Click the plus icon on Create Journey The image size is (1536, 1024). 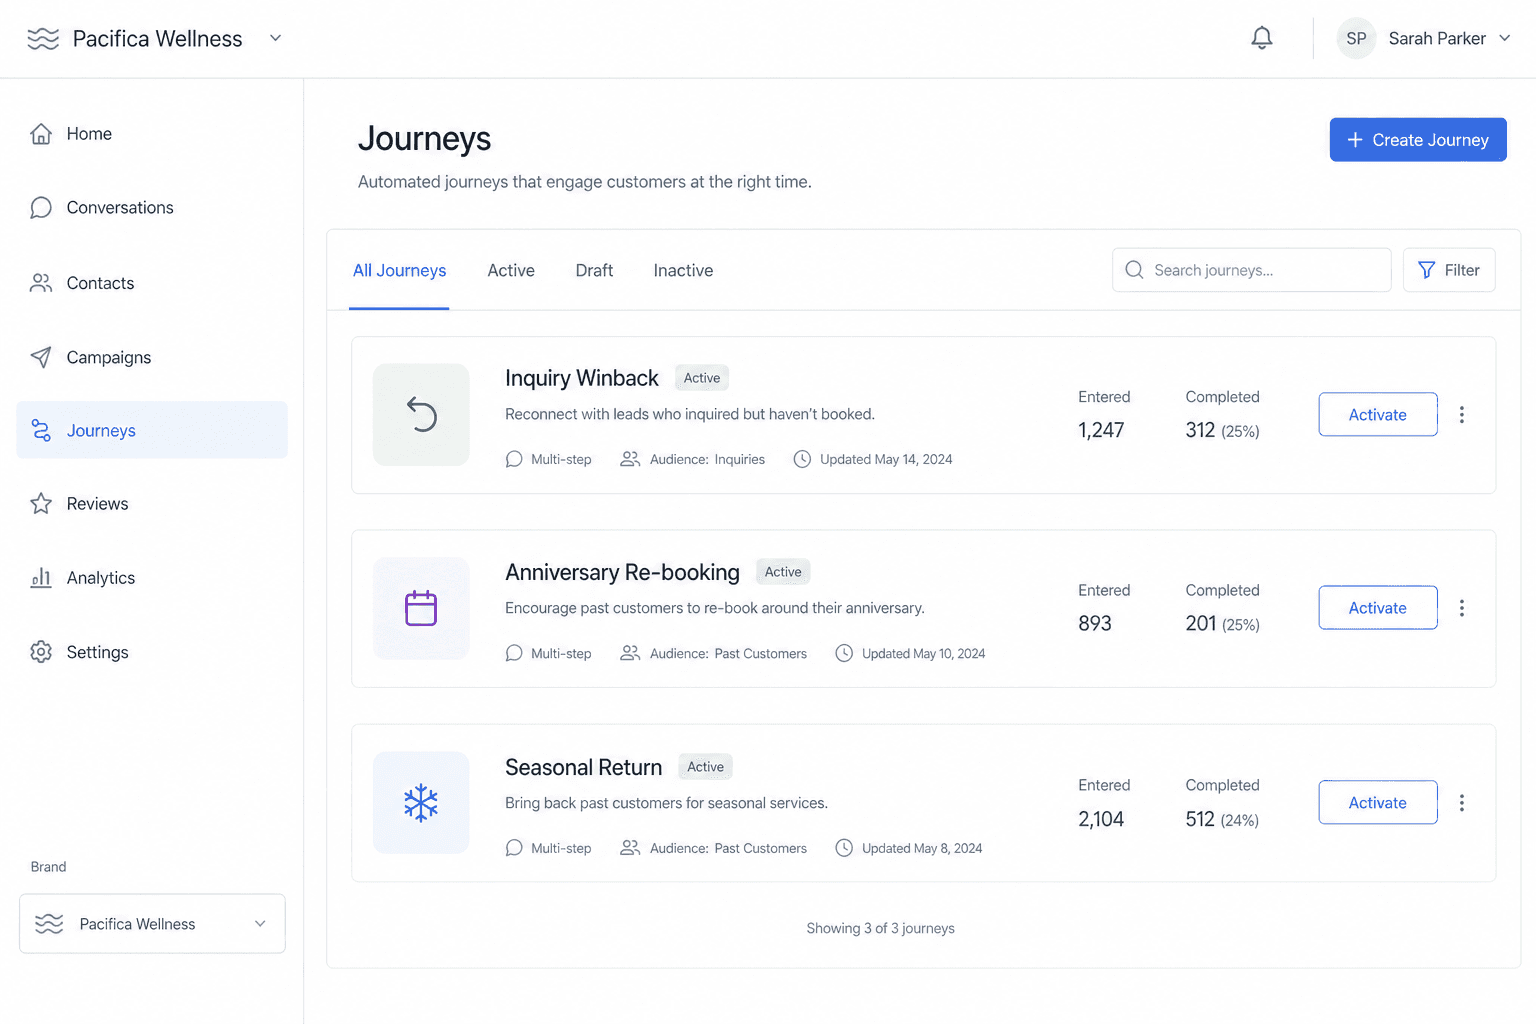pos(1355,140)
